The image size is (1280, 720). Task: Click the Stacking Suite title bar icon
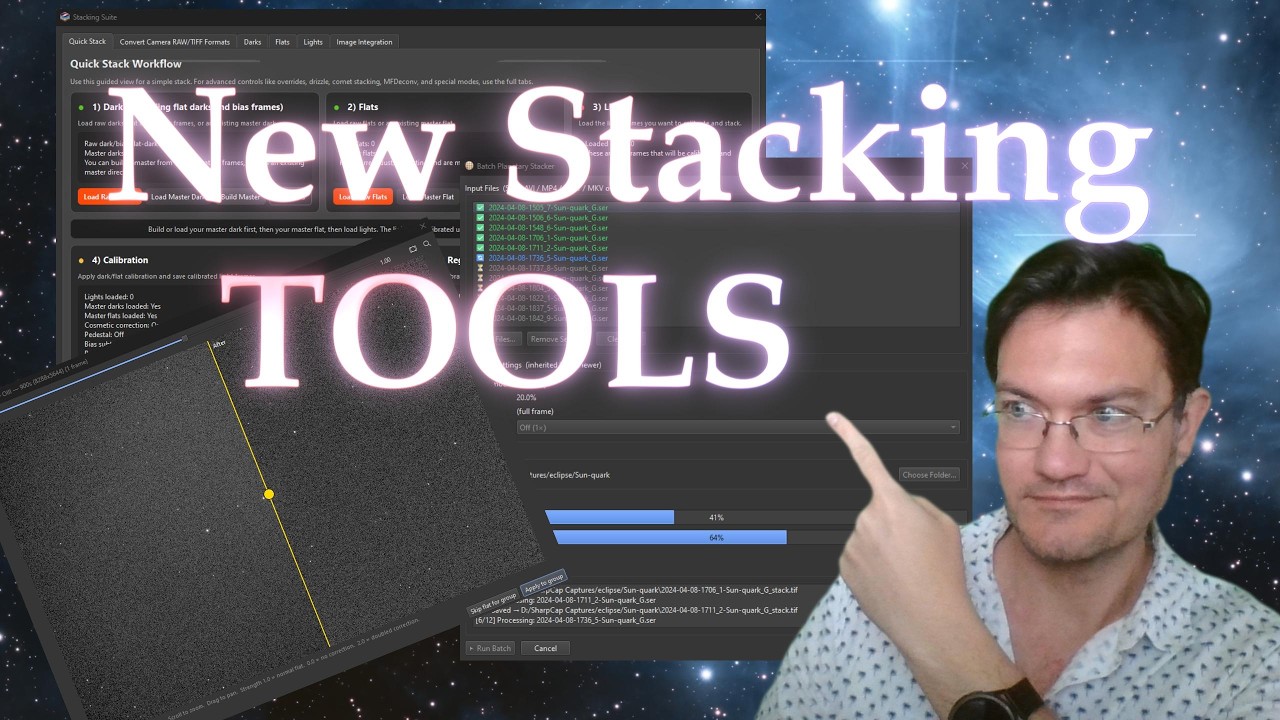[x=65, y=17]
